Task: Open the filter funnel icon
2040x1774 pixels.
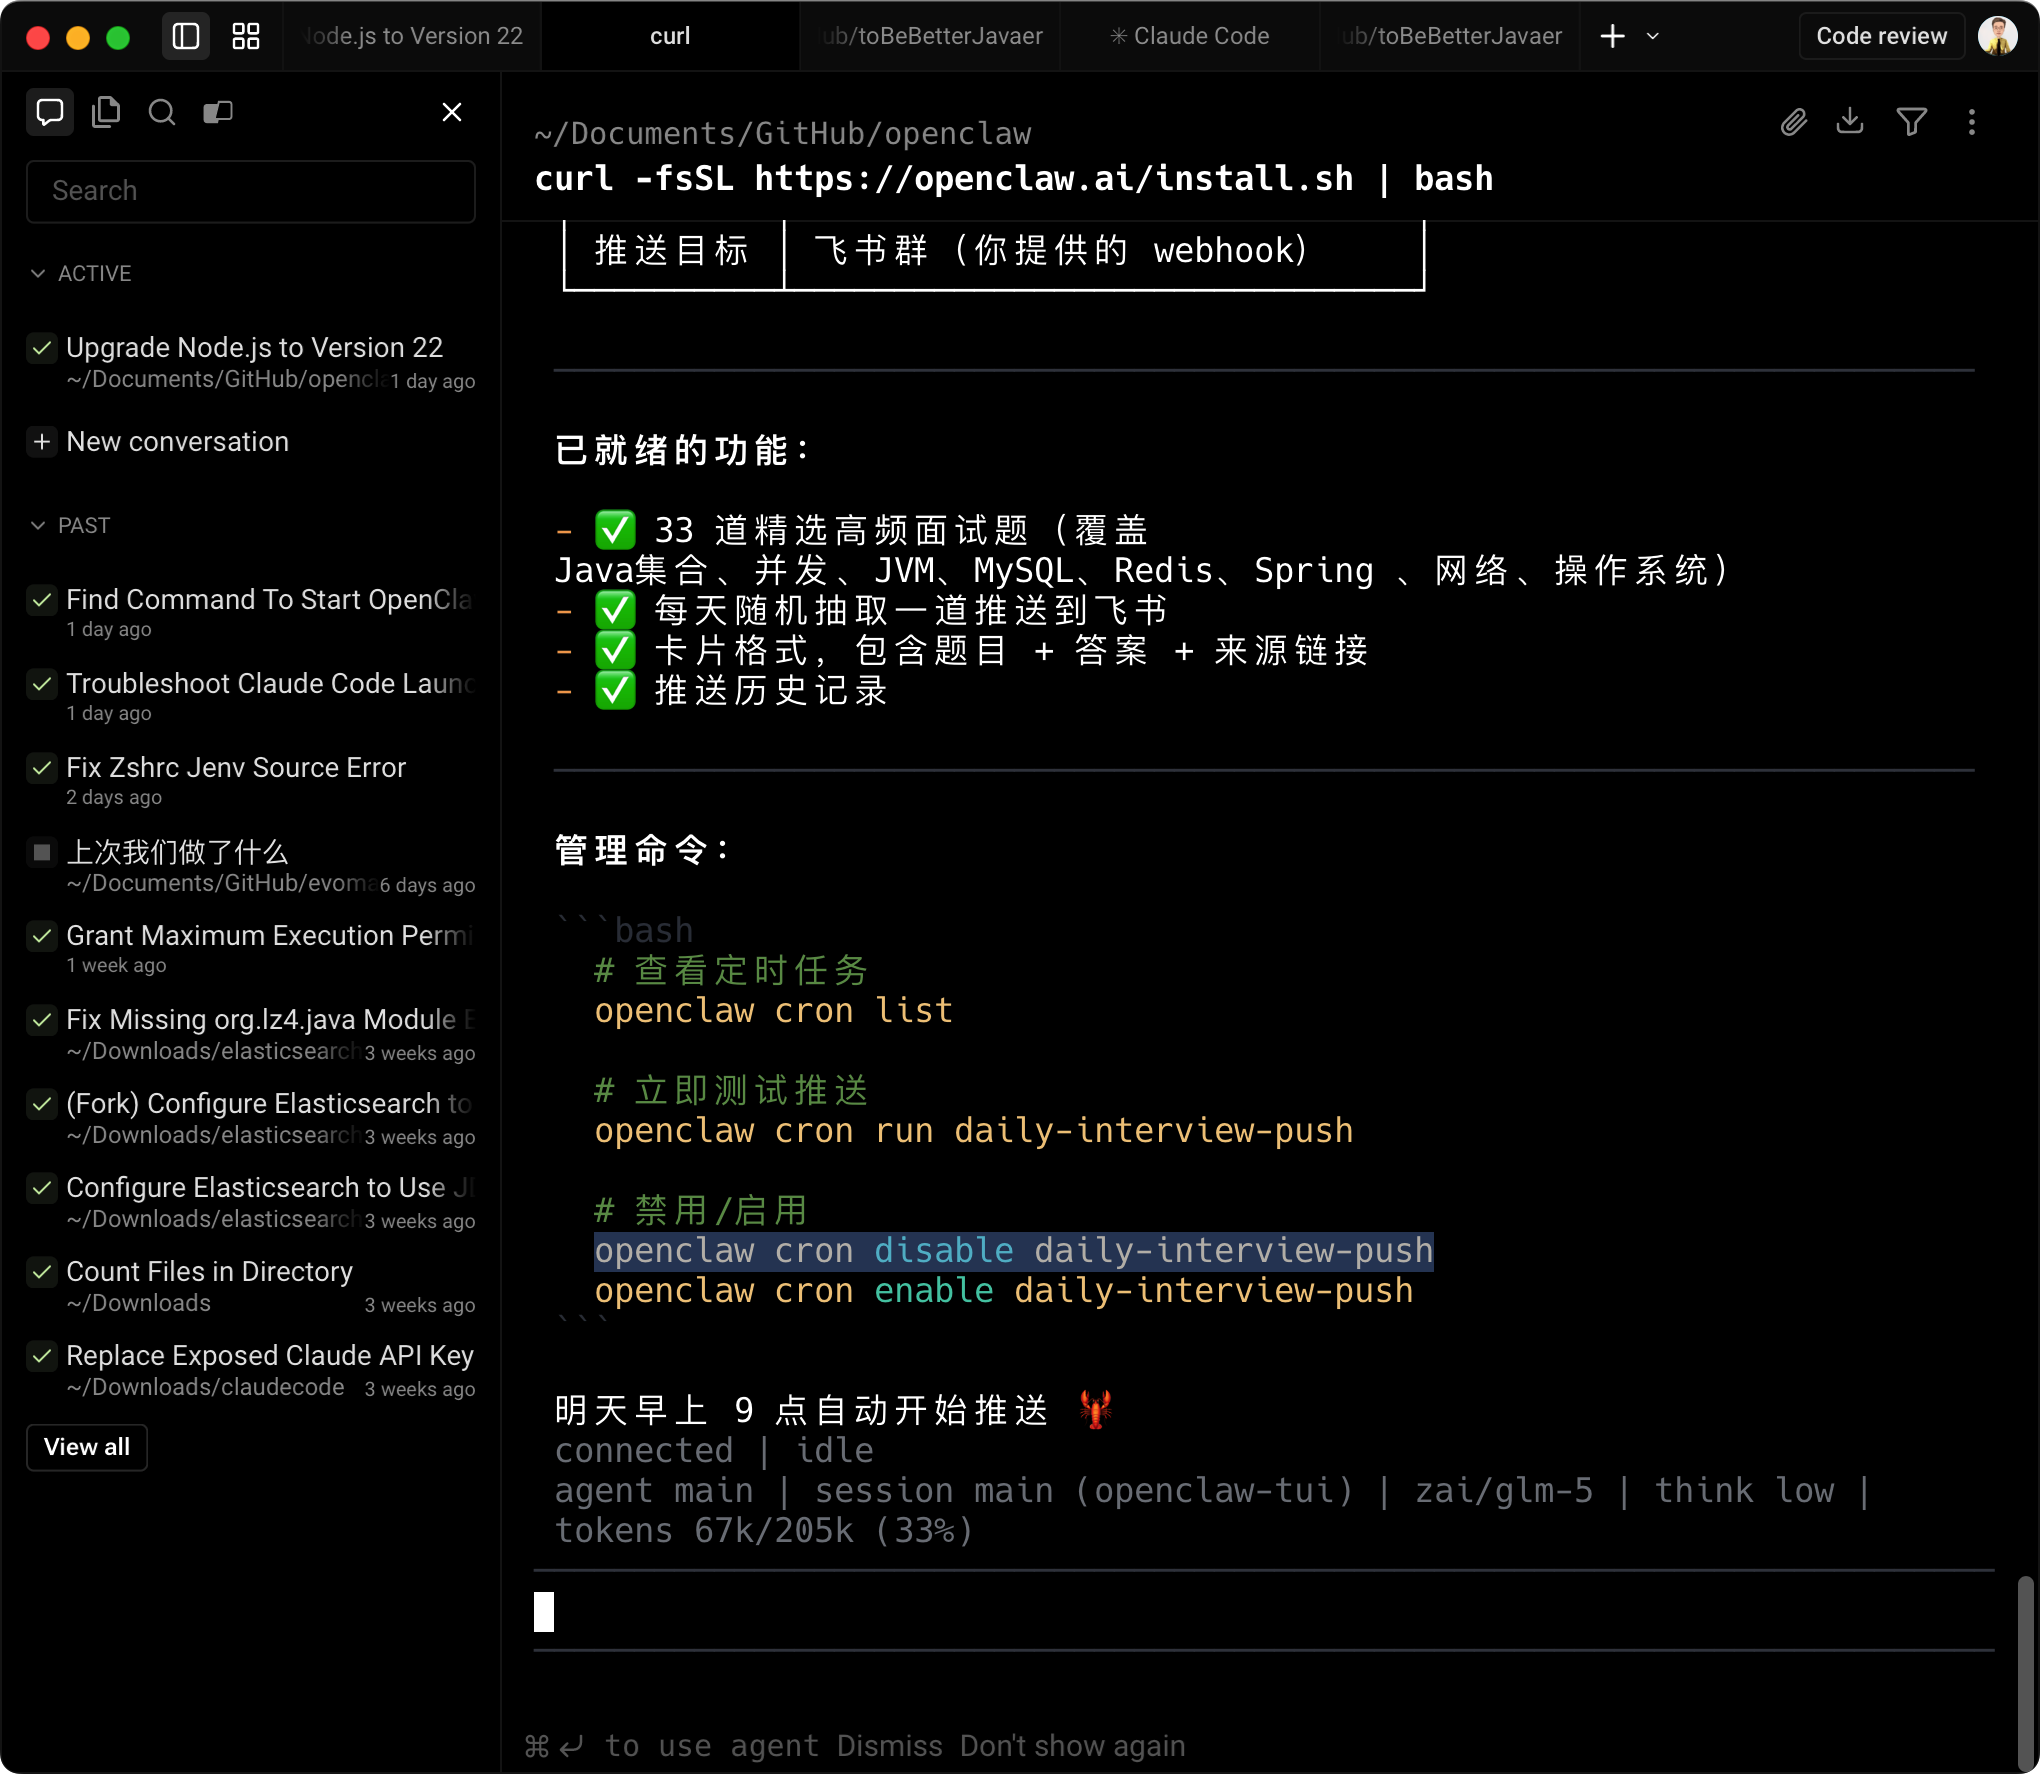Action: coord(1911,122)
